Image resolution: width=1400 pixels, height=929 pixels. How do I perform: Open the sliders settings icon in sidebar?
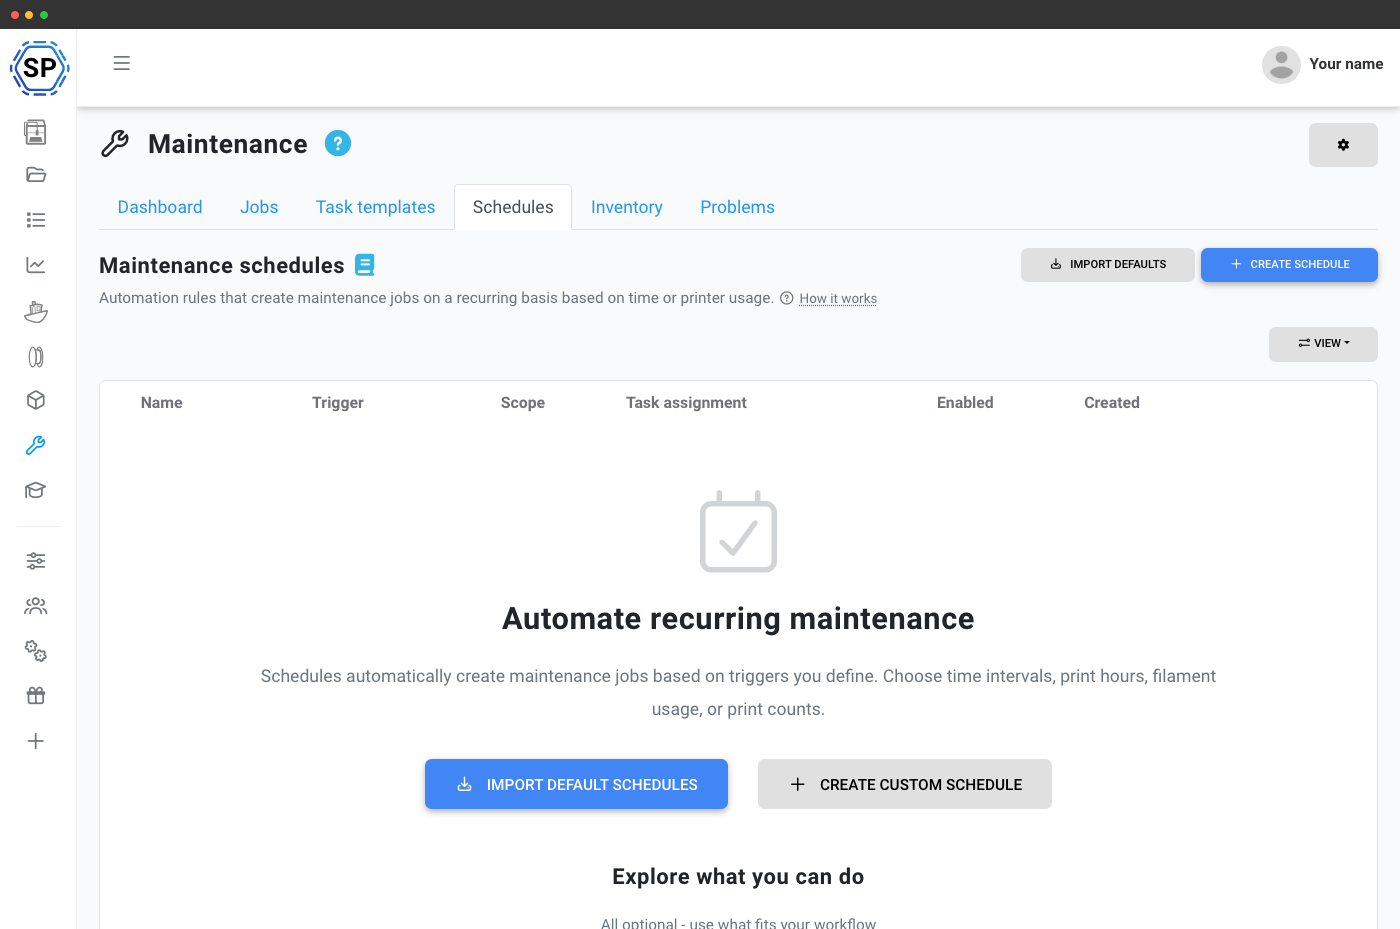(36, 561)
